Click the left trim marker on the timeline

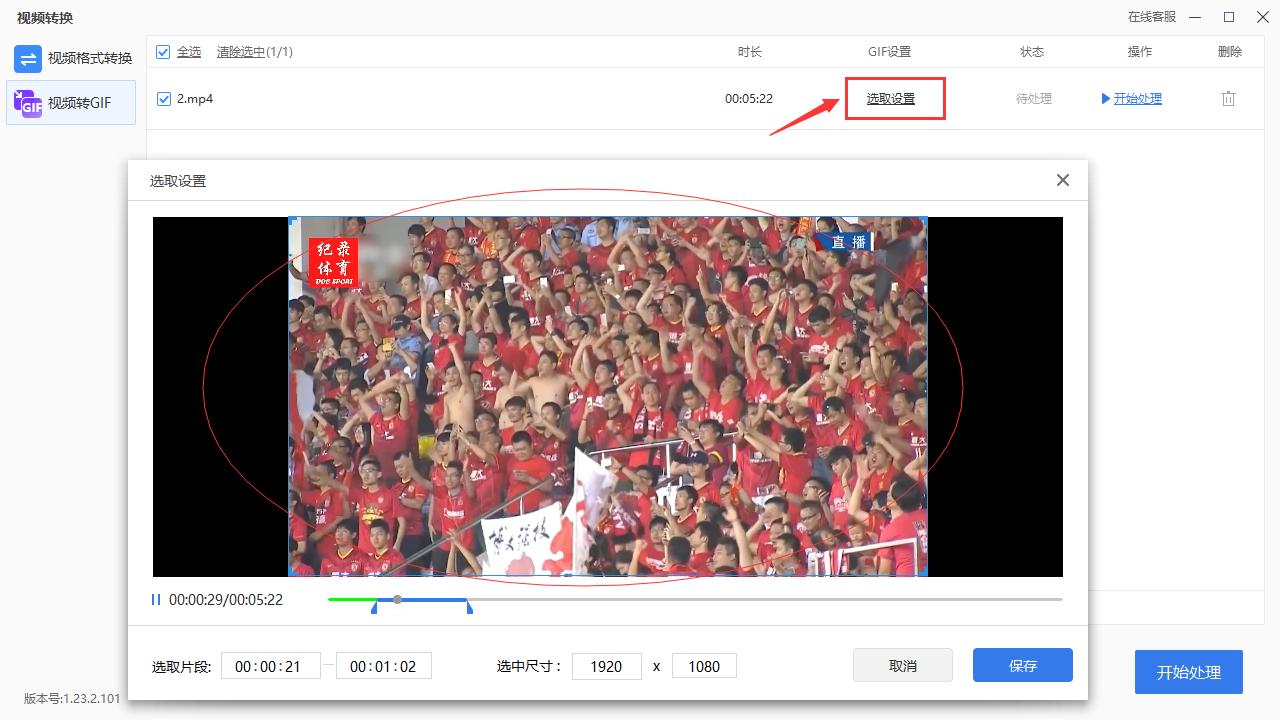375,604
